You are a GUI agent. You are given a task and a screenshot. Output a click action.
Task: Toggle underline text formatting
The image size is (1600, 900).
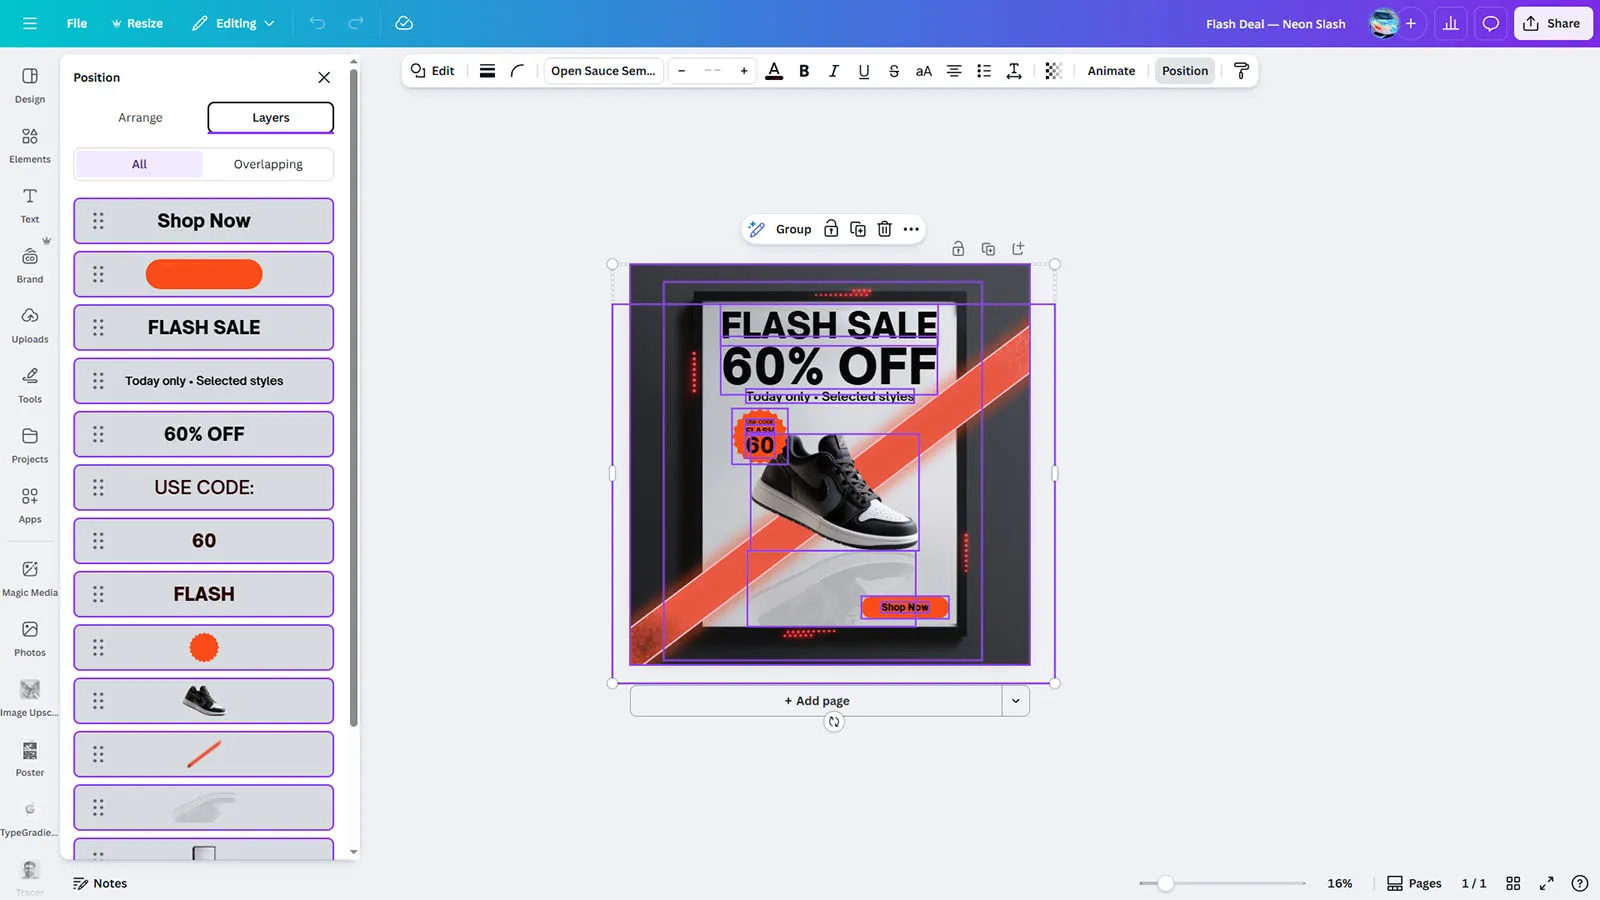(863, 71)
